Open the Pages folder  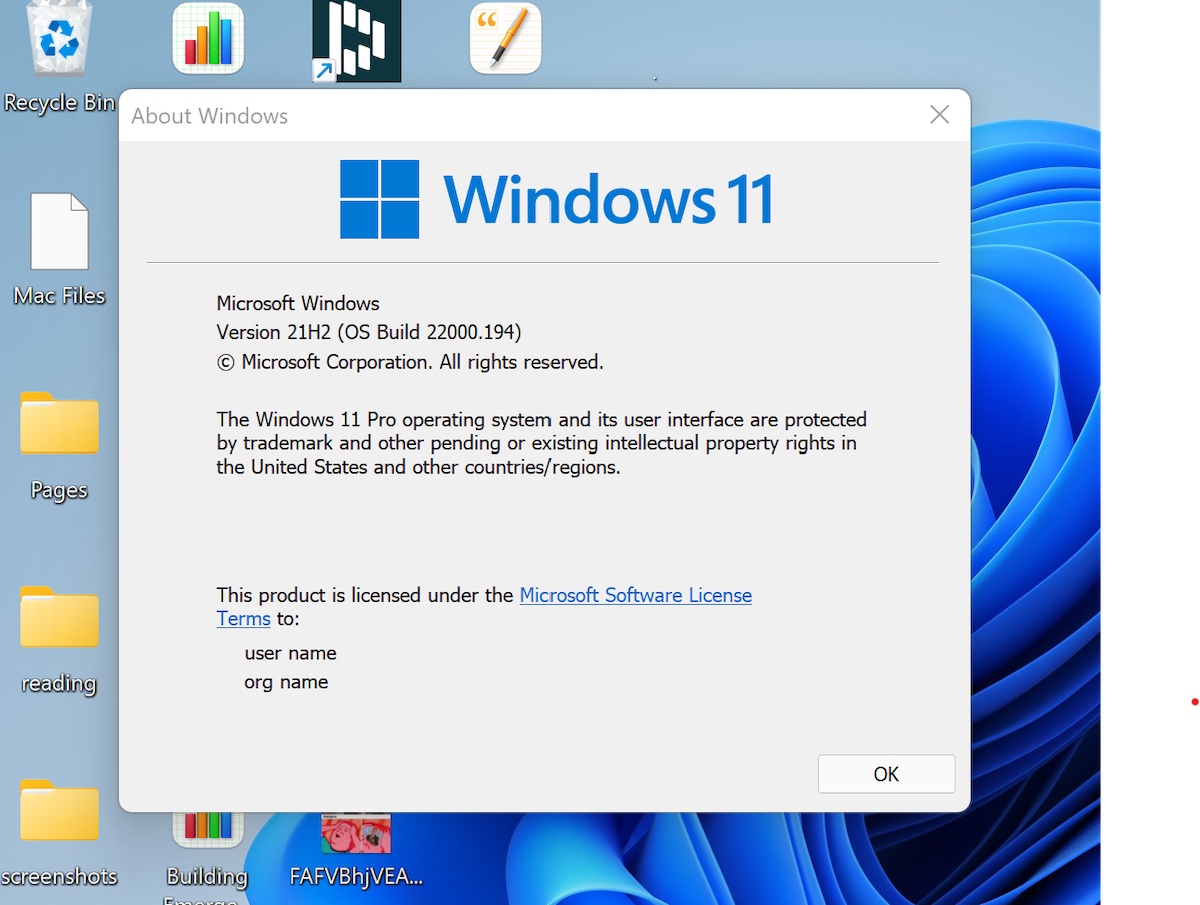click(x=58, y=424)
